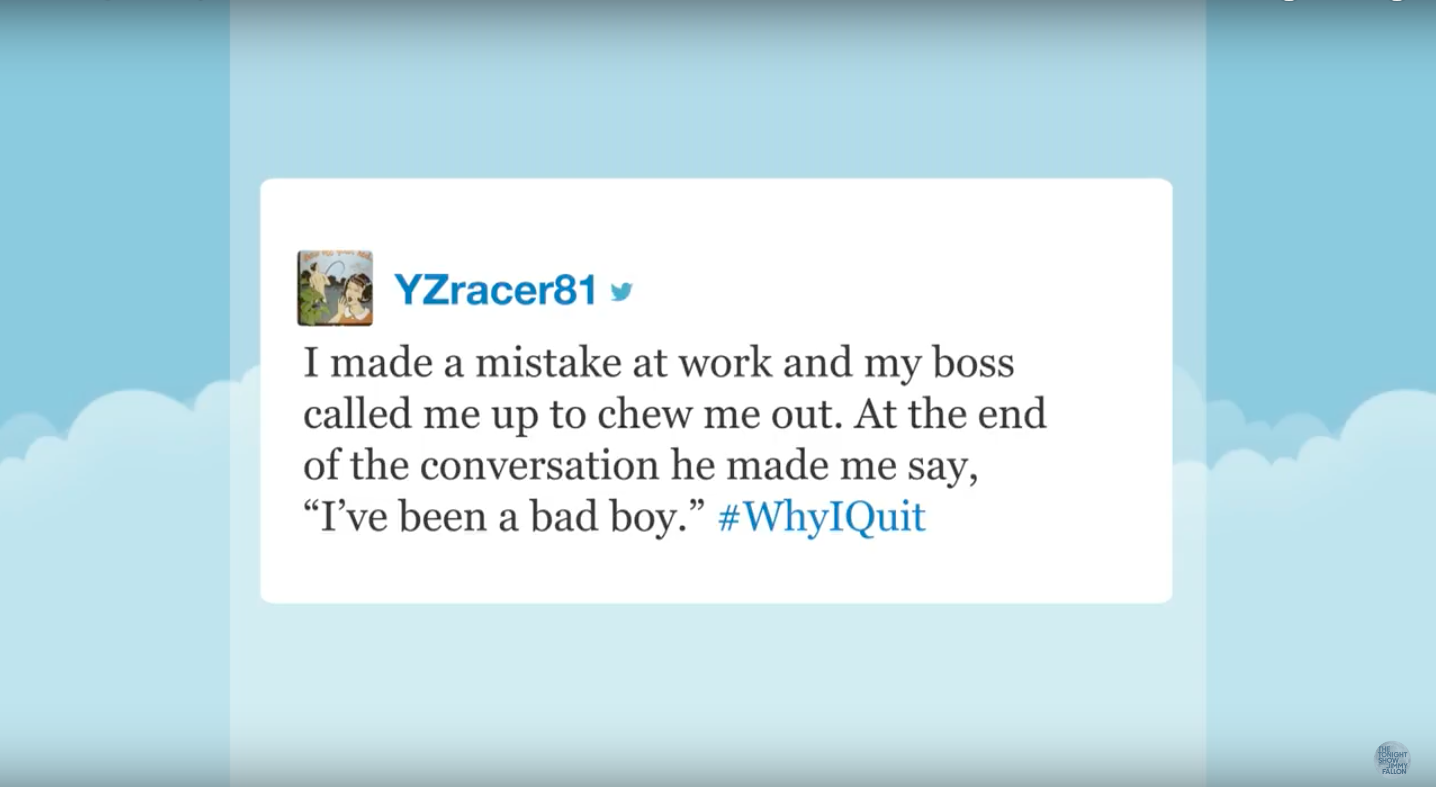This screenshot has width=1436, height=787.
Task: Click the tweet's first line about mistake at work
Action: click(659, 363)
